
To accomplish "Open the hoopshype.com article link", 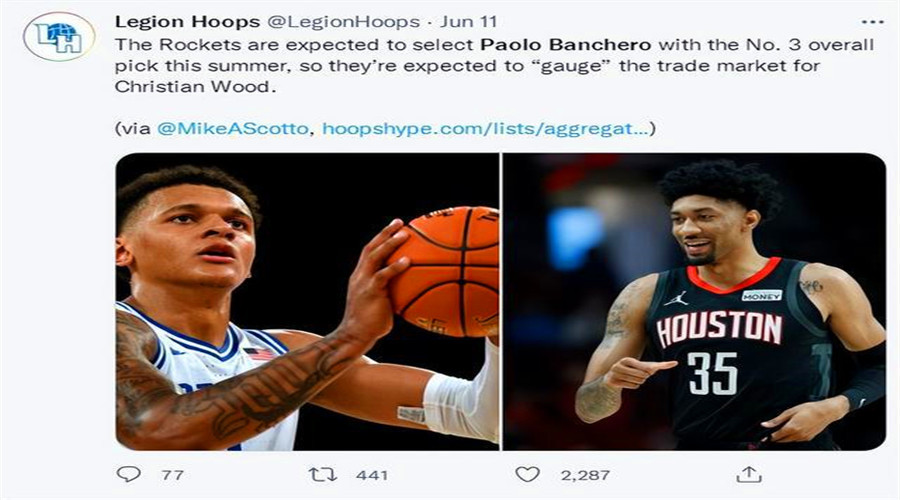I will [x=485, y=129].
